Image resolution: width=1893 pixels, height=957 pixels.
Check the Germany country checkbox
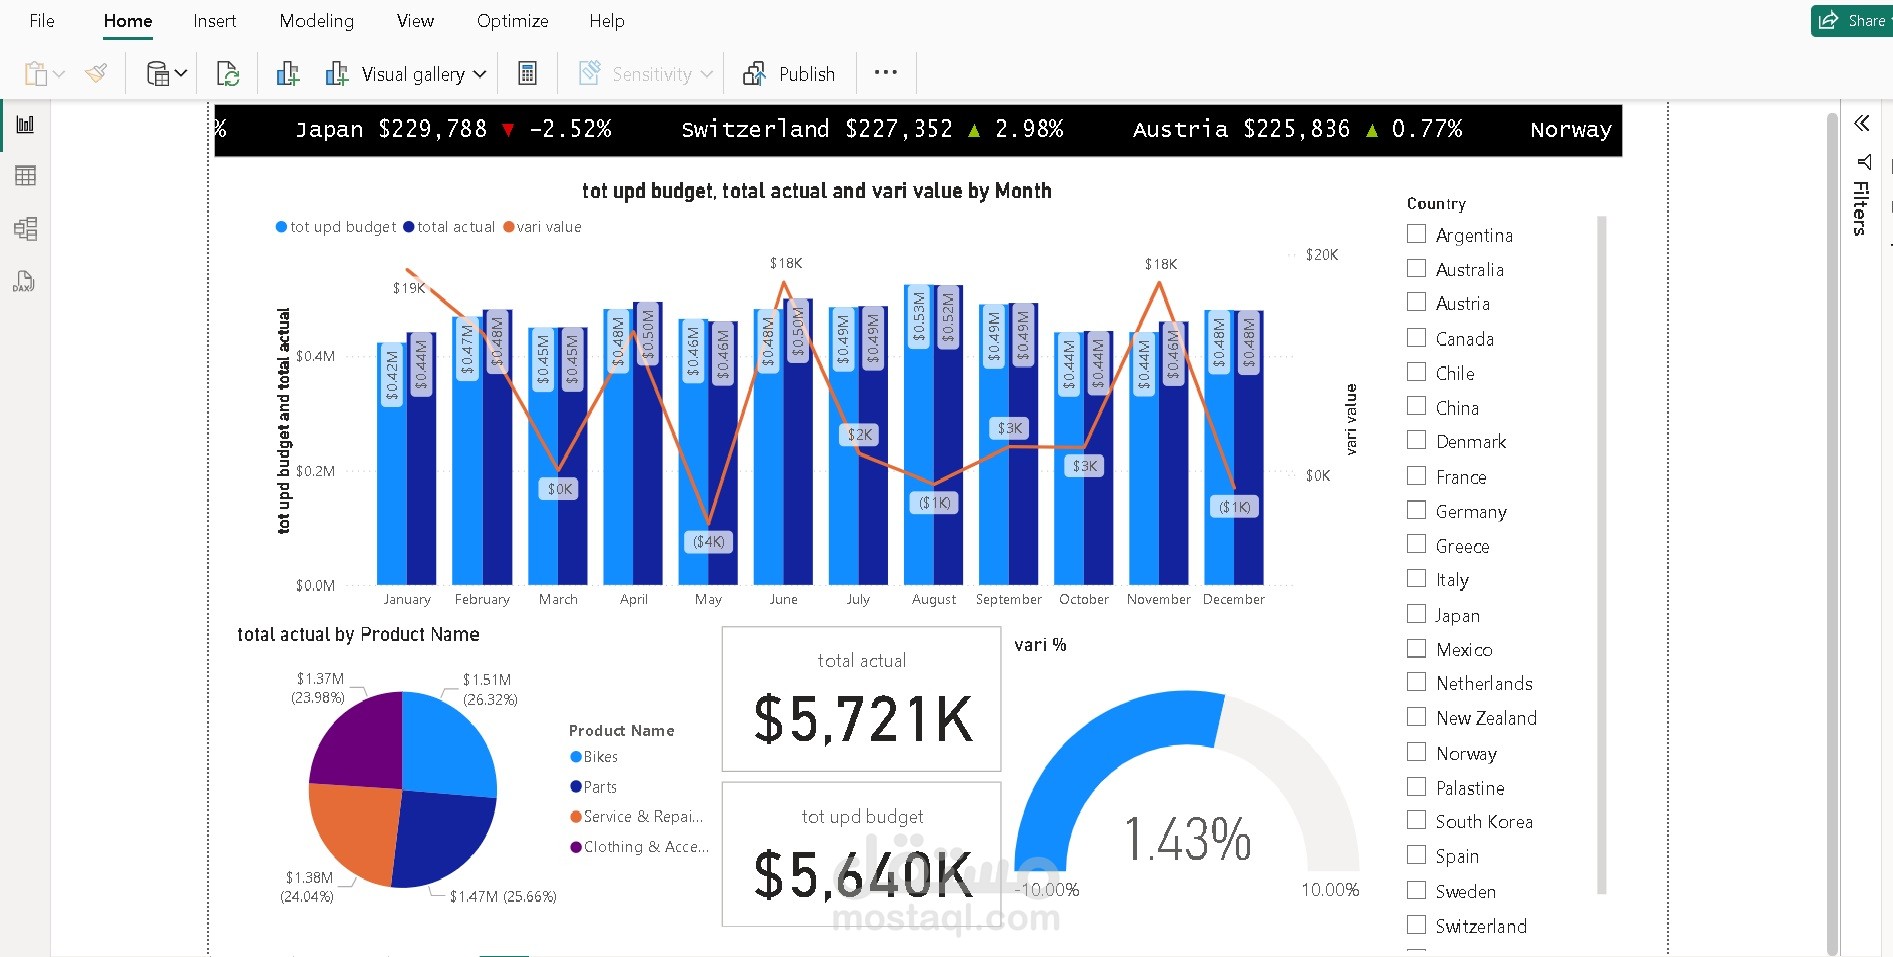coord(1416,510)
